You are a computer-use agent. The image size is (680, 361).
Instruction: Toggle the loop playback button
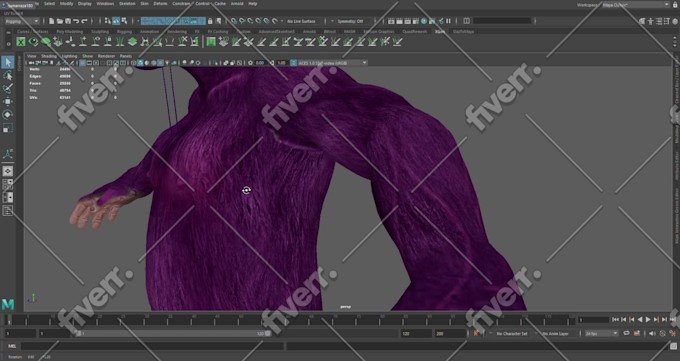coord(626,333)
